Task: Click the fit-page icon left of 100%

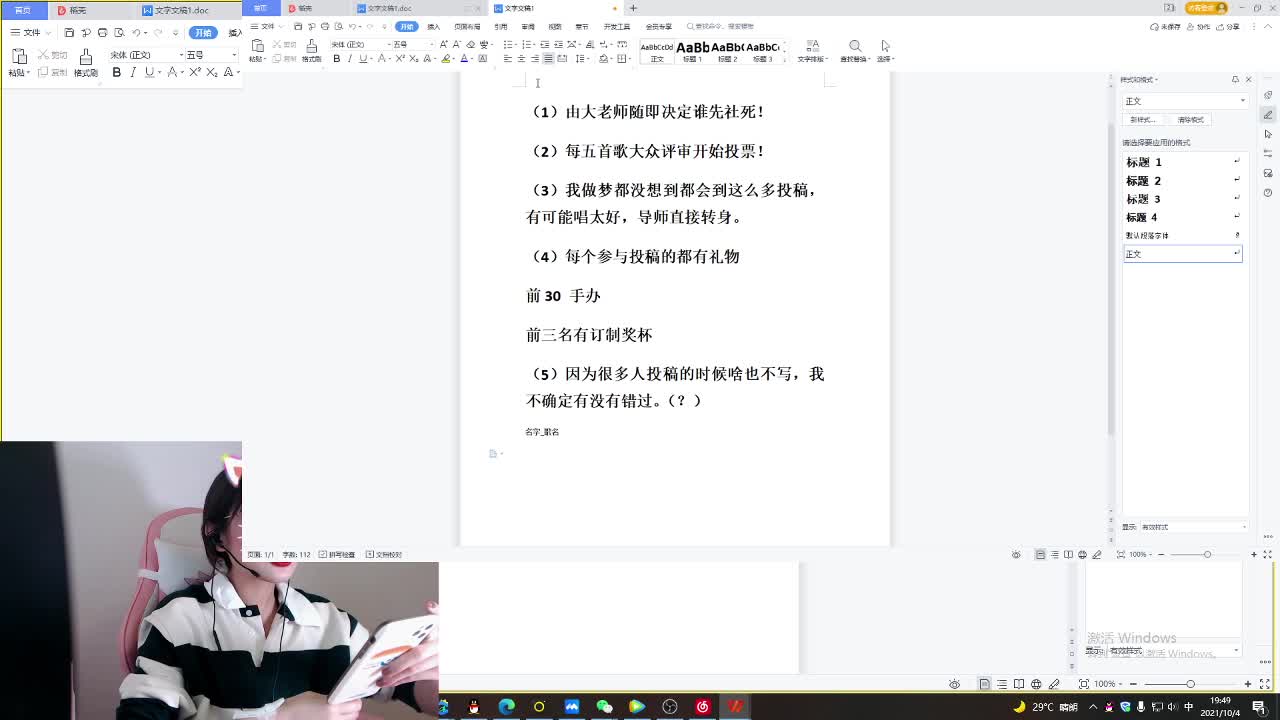Action: (x=1083, y=684)
